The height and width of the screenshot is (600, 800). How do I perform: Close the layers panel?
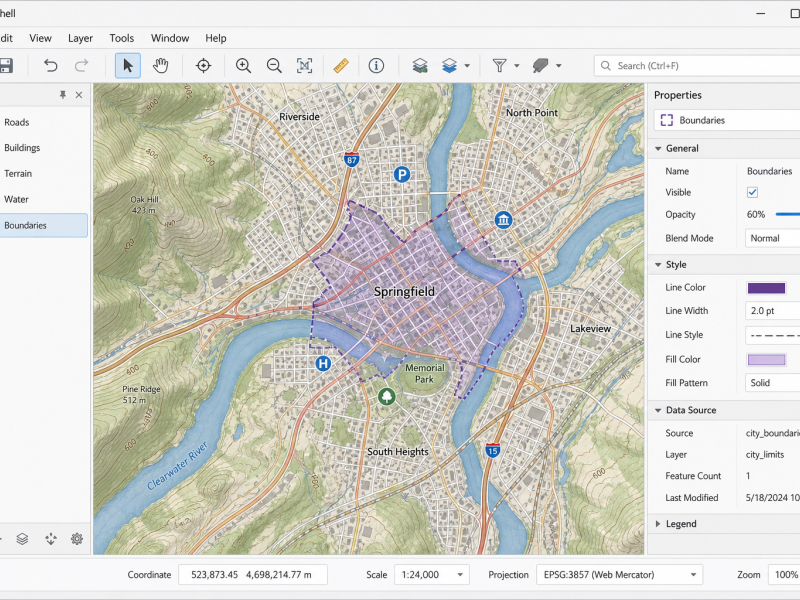tap(79, 95)
